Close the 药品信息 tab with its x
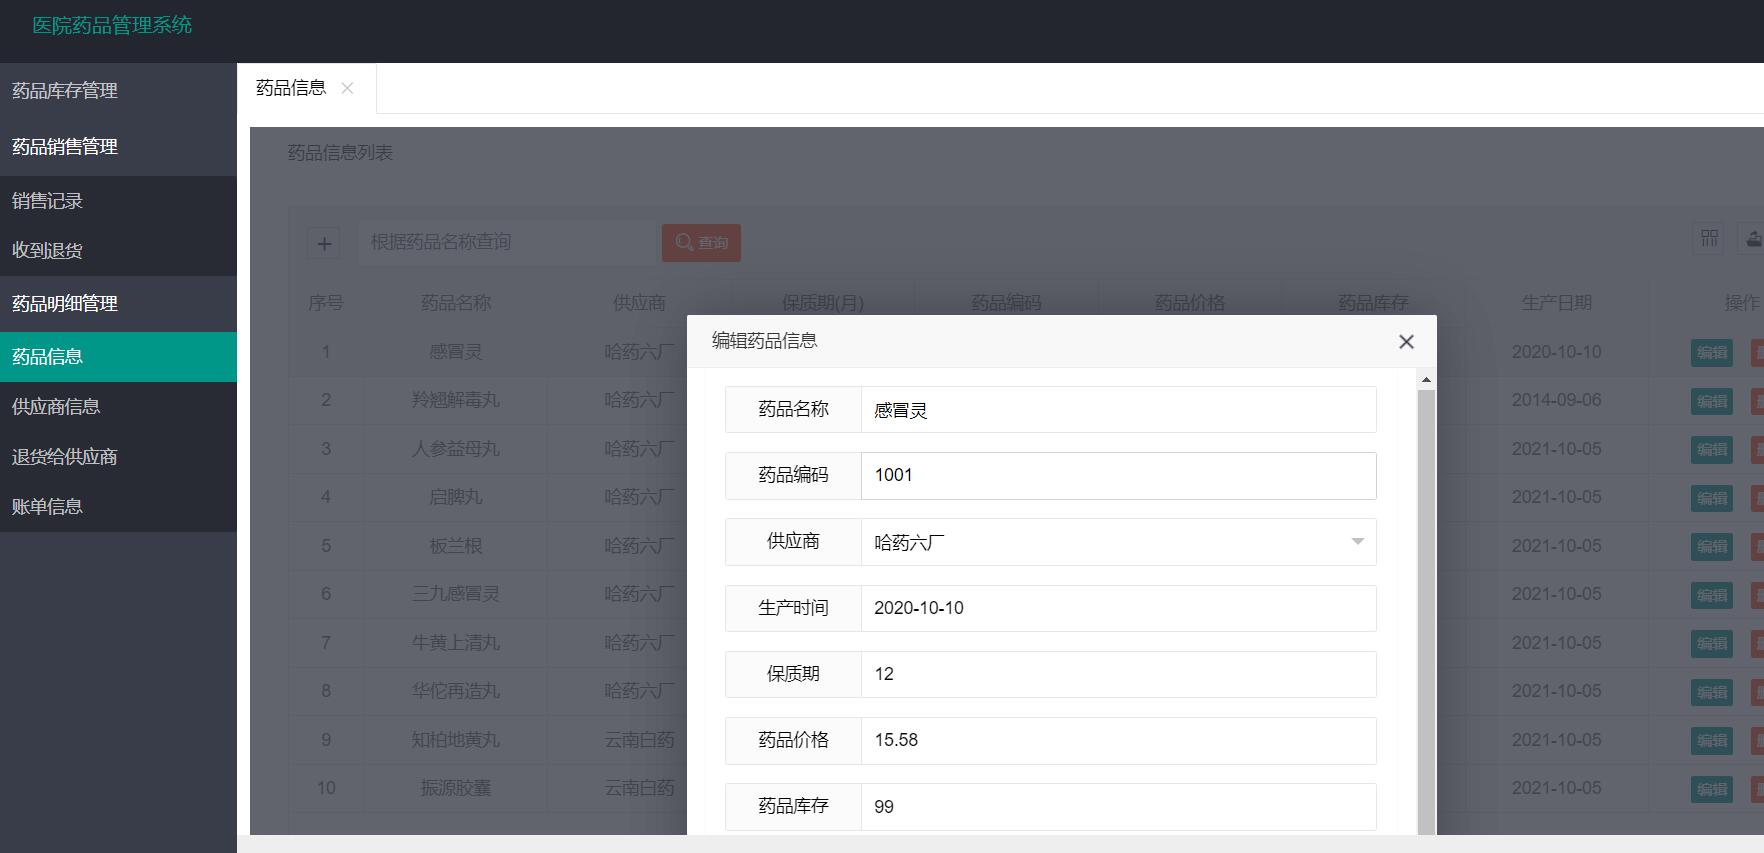 click(347, 88)
